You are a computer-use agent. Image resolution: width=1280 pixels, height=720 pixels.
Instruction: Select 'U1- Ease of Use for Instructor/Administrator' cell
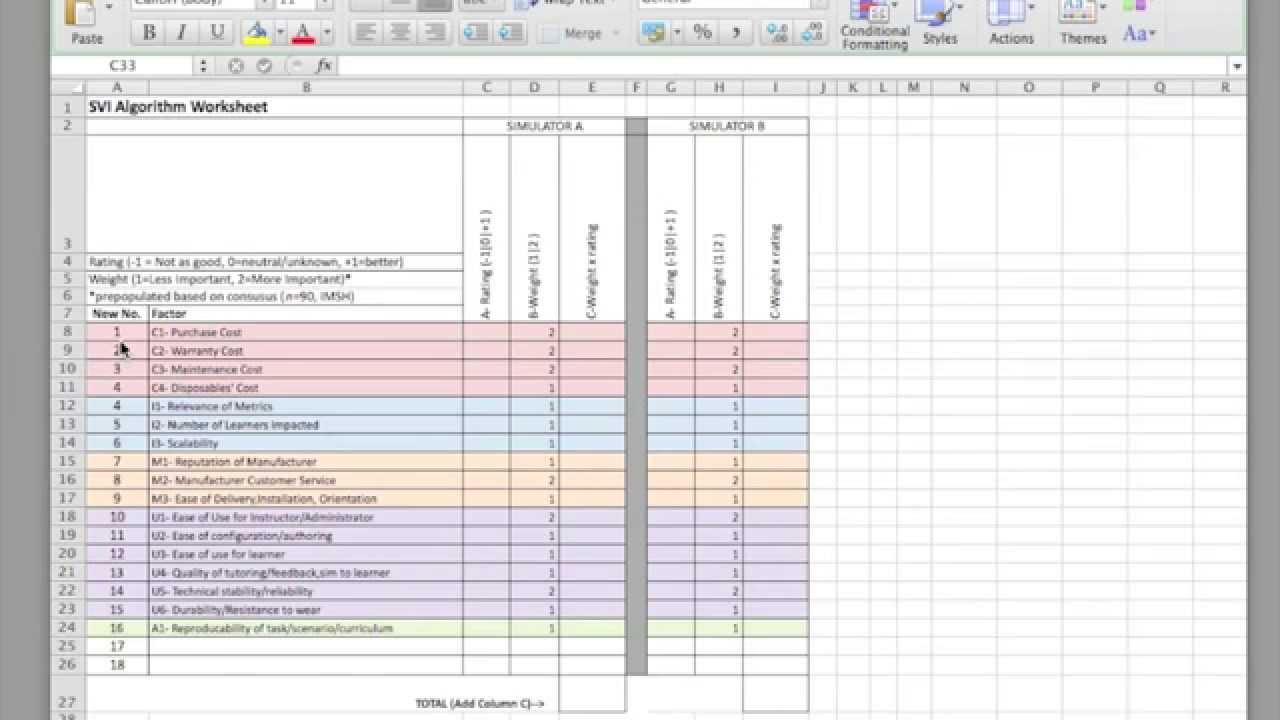click(306, 517)
